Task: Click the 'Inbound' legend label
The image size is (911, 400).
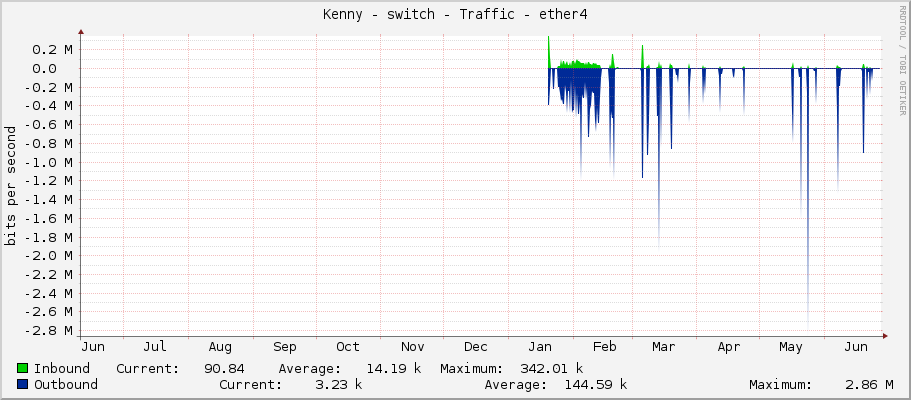Action: pyautogui.click(x=62, y=369)
